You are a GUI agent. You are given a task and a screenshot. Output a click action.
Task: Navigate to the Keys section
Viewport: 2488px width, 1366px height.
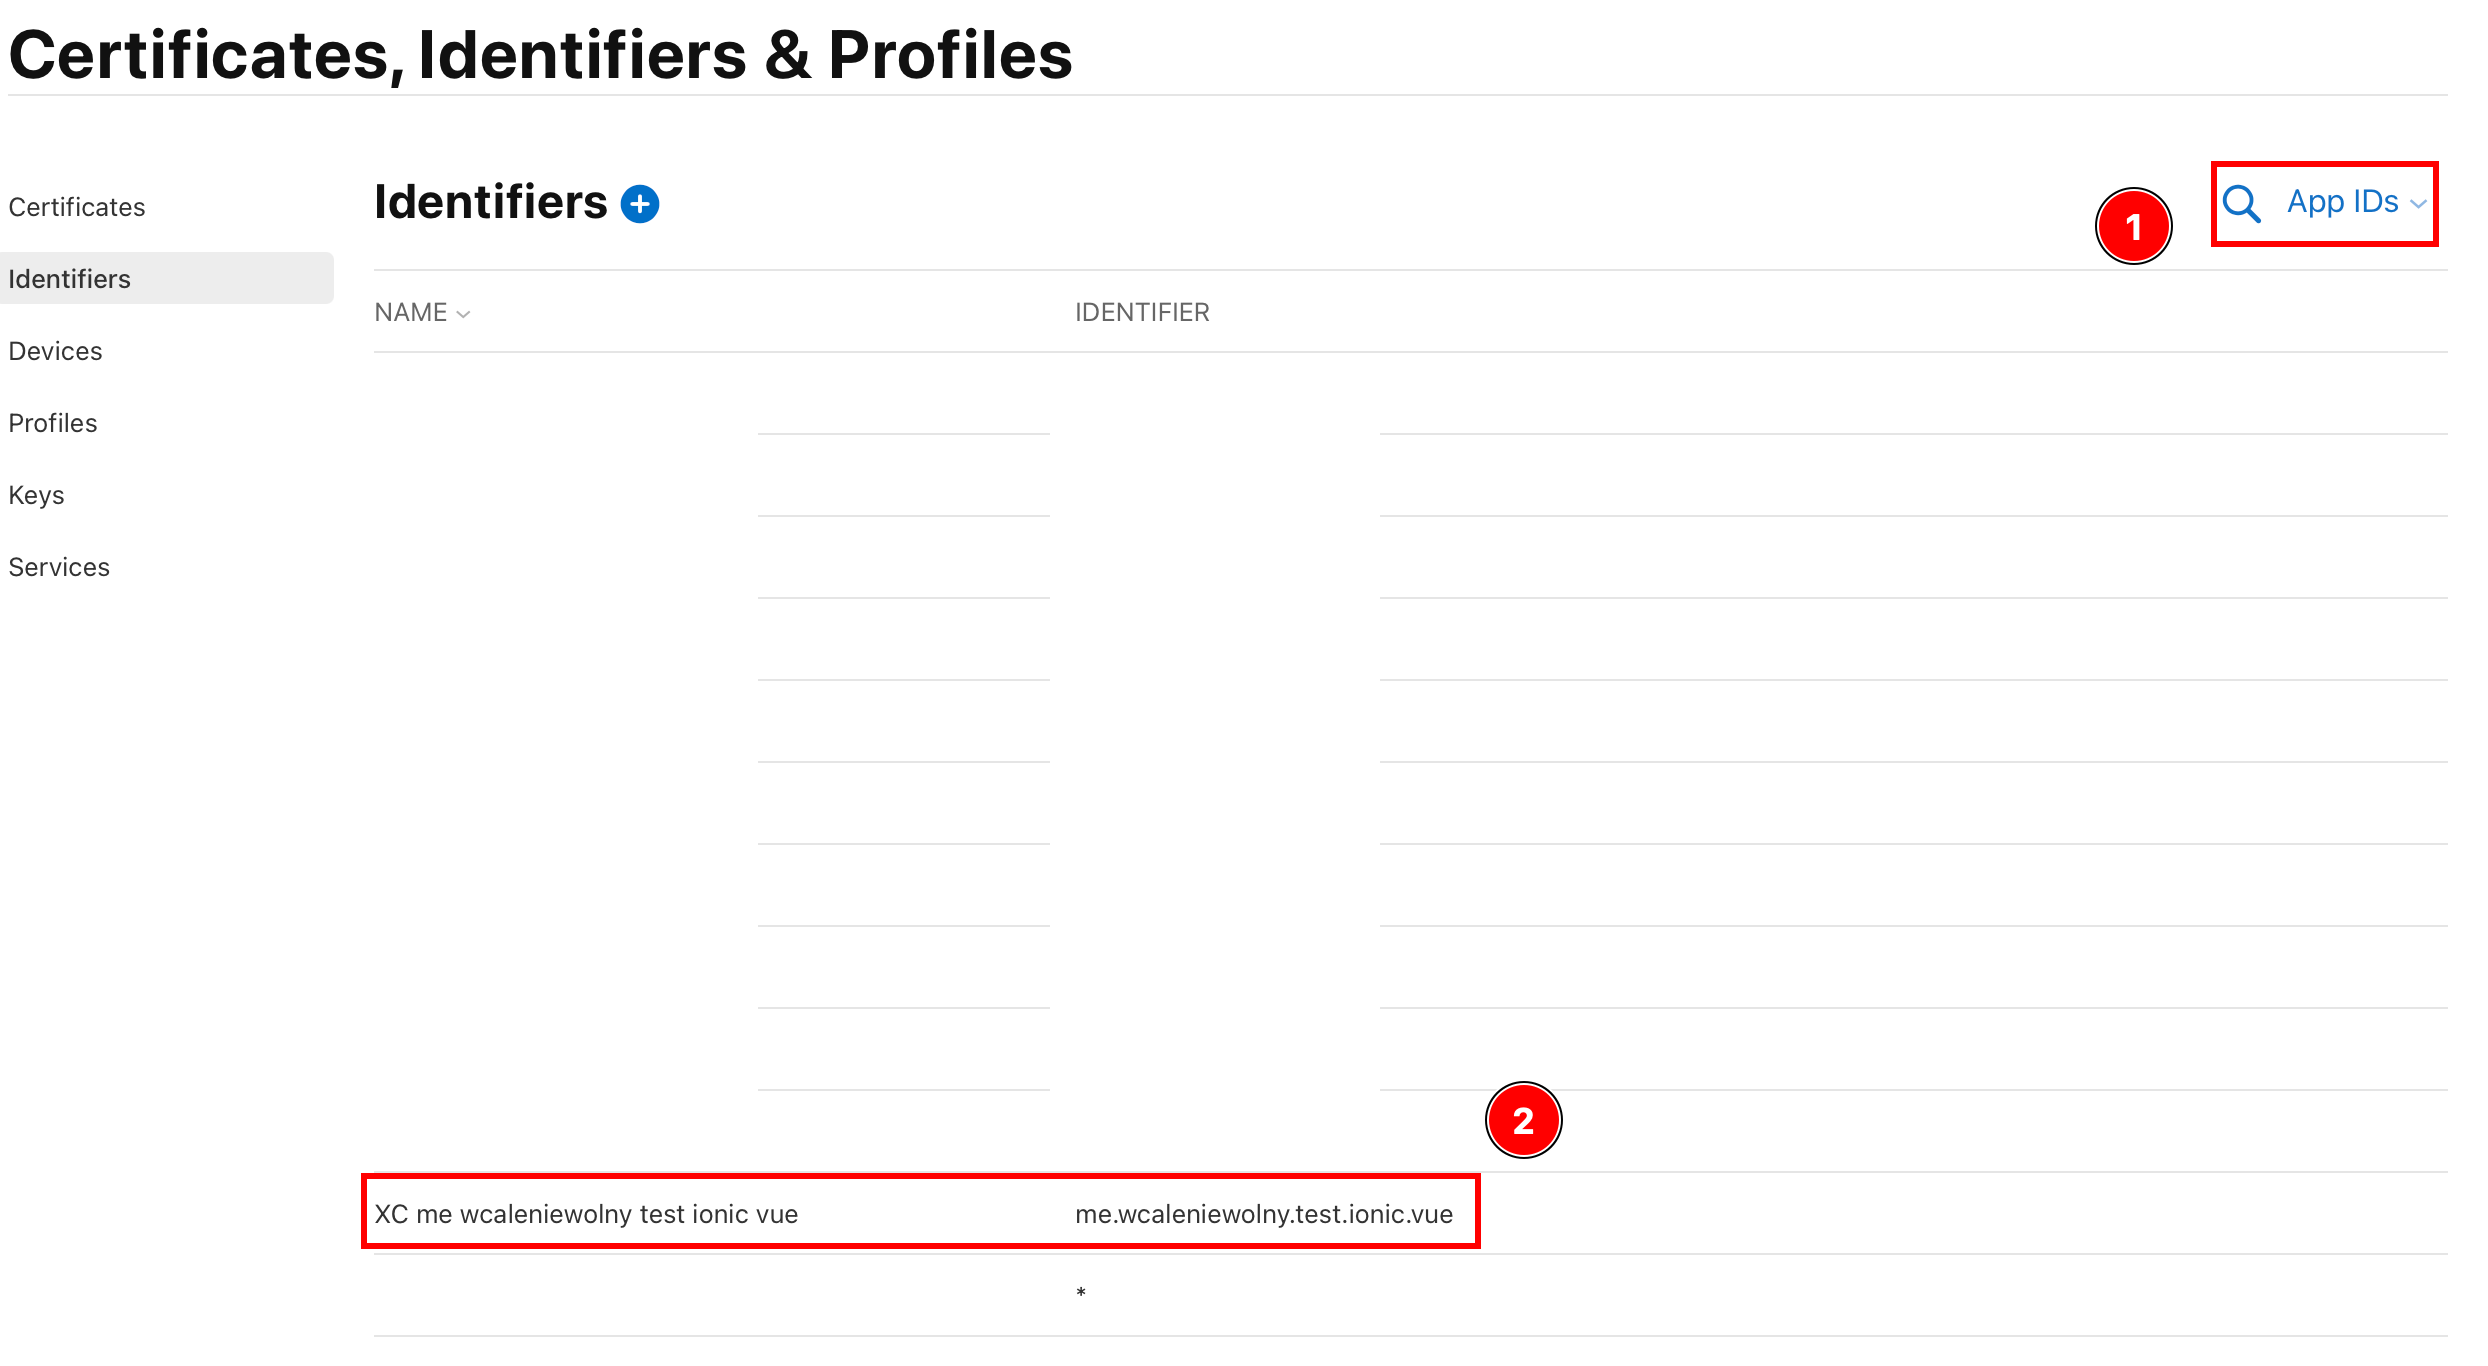coord(36,495)
